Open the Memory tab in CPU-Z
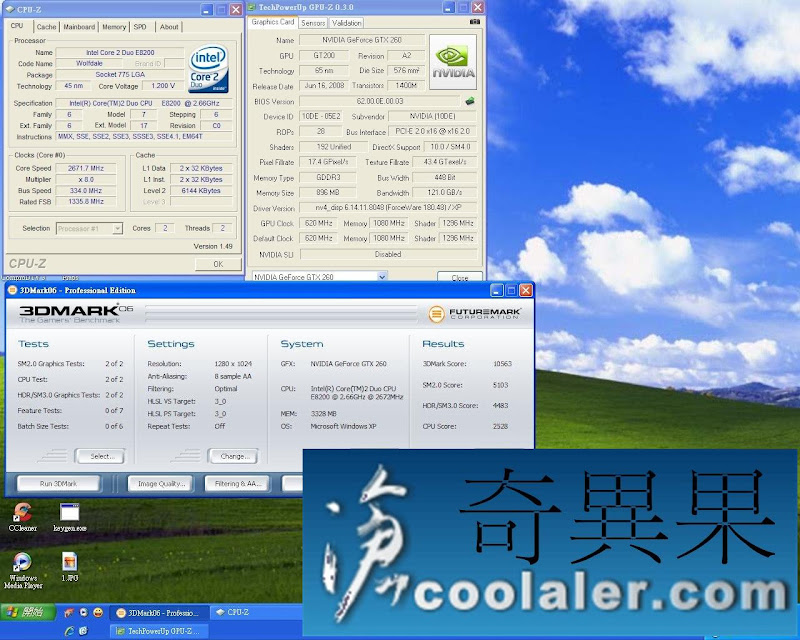The width and height of the screenshot is (800, 640). point(114,27)
